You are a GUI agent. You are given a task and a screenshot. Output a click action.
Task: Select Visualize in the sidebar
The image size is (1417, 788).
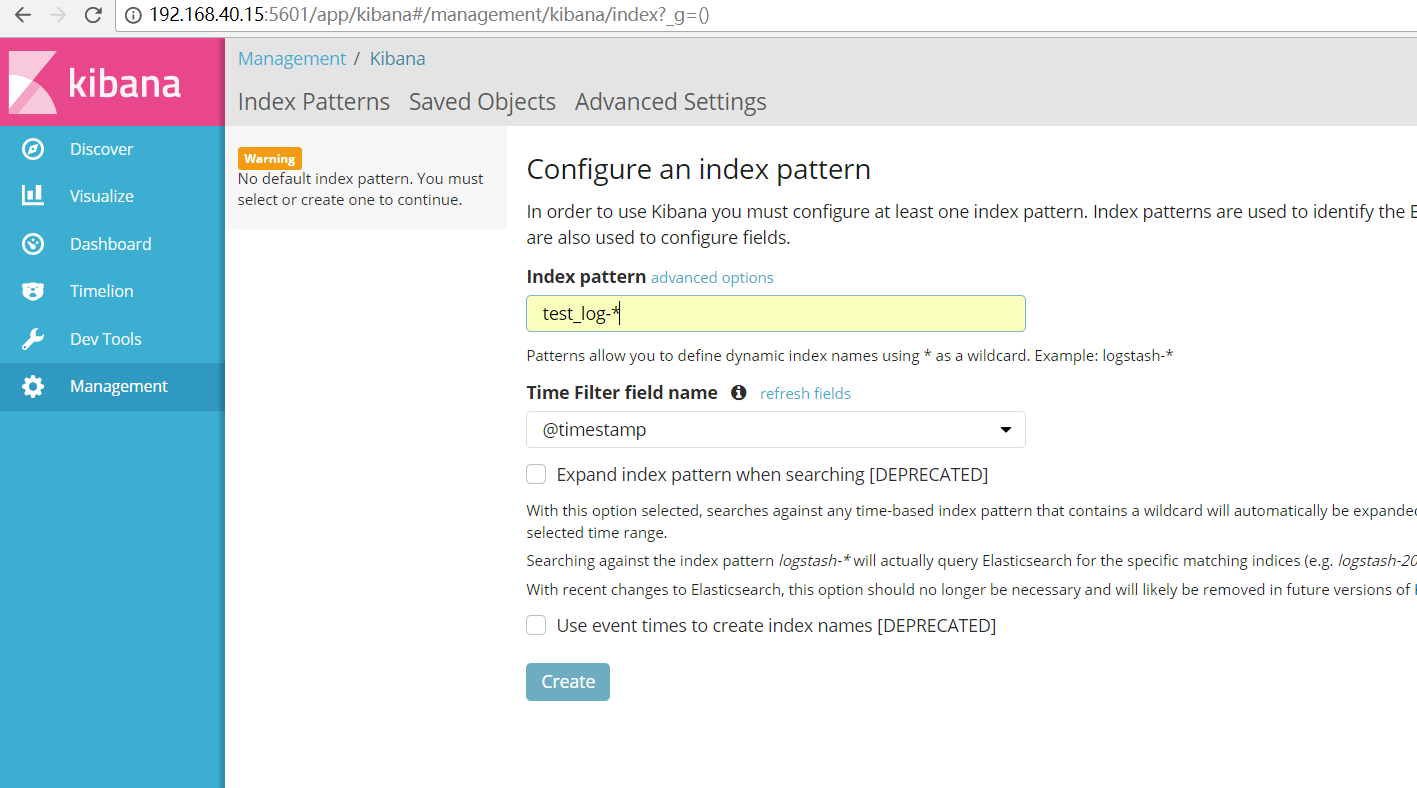[112, 196]
